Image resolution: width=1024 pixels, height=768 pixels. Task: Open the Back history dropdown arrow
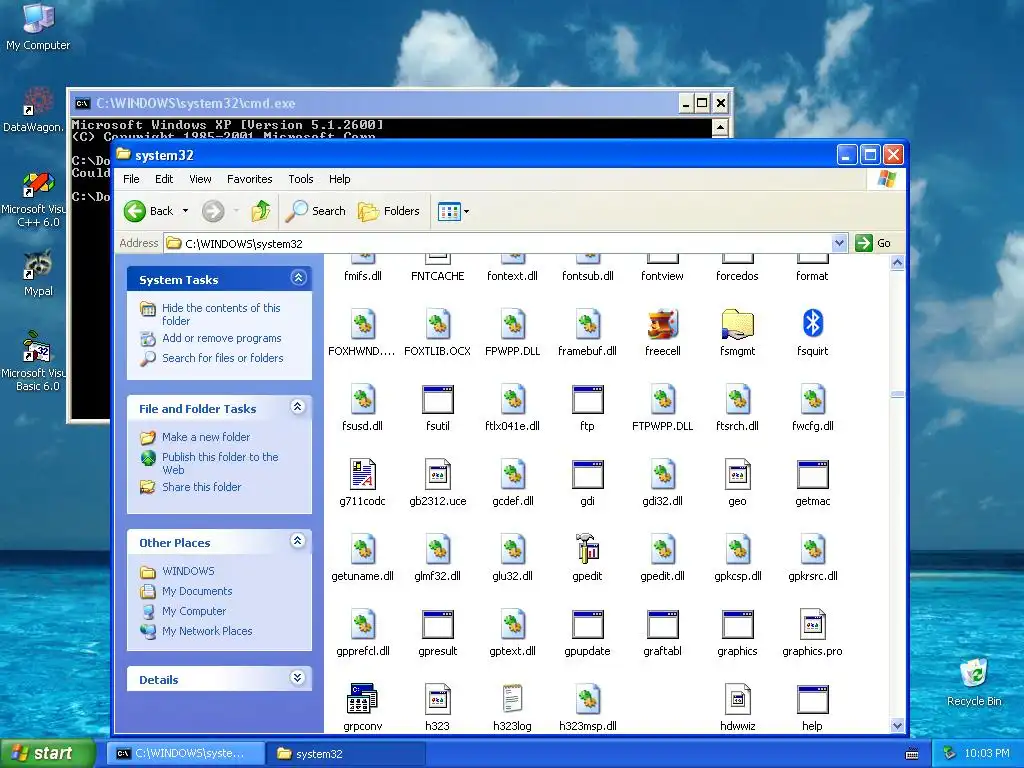pyautogui.click(x=185, y=211)
